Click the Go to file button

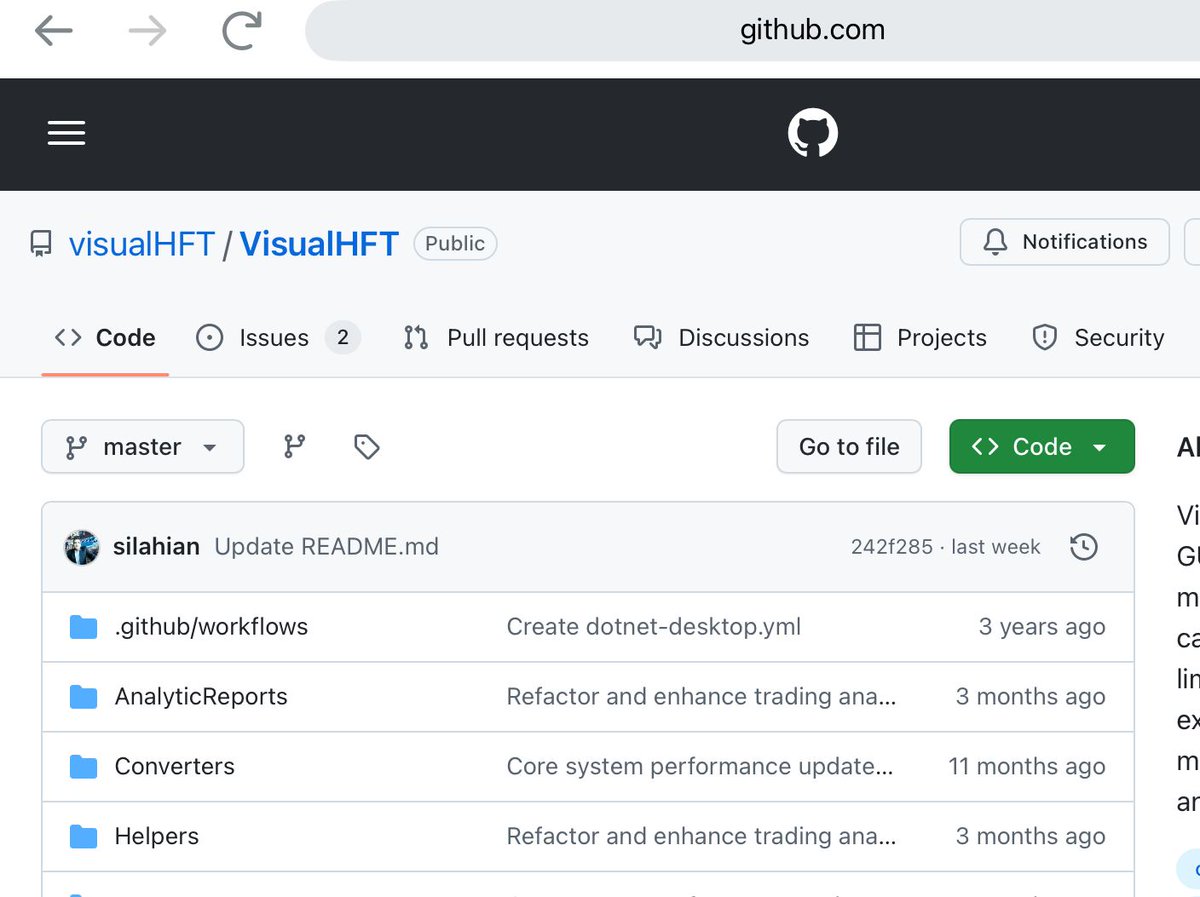pos(848,447)
